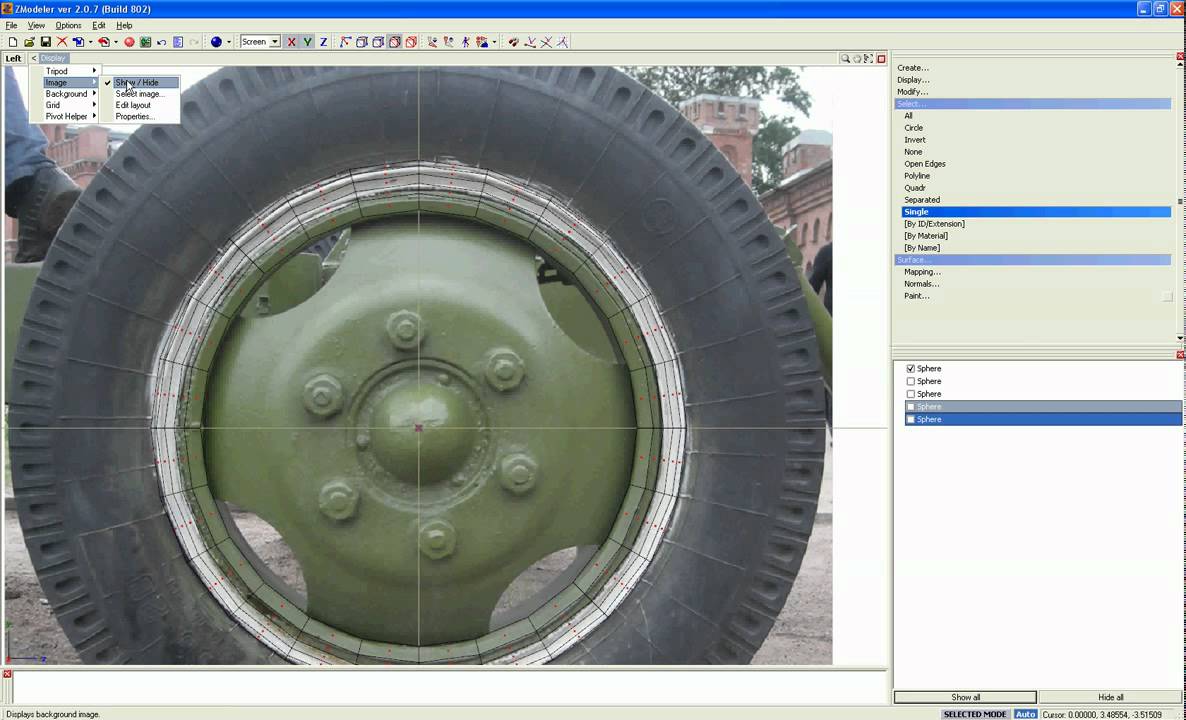1186x720 pixels.
Task: Click the green grid icon in main toolbar
Action: pyautogui.click(x=145, y=42)
